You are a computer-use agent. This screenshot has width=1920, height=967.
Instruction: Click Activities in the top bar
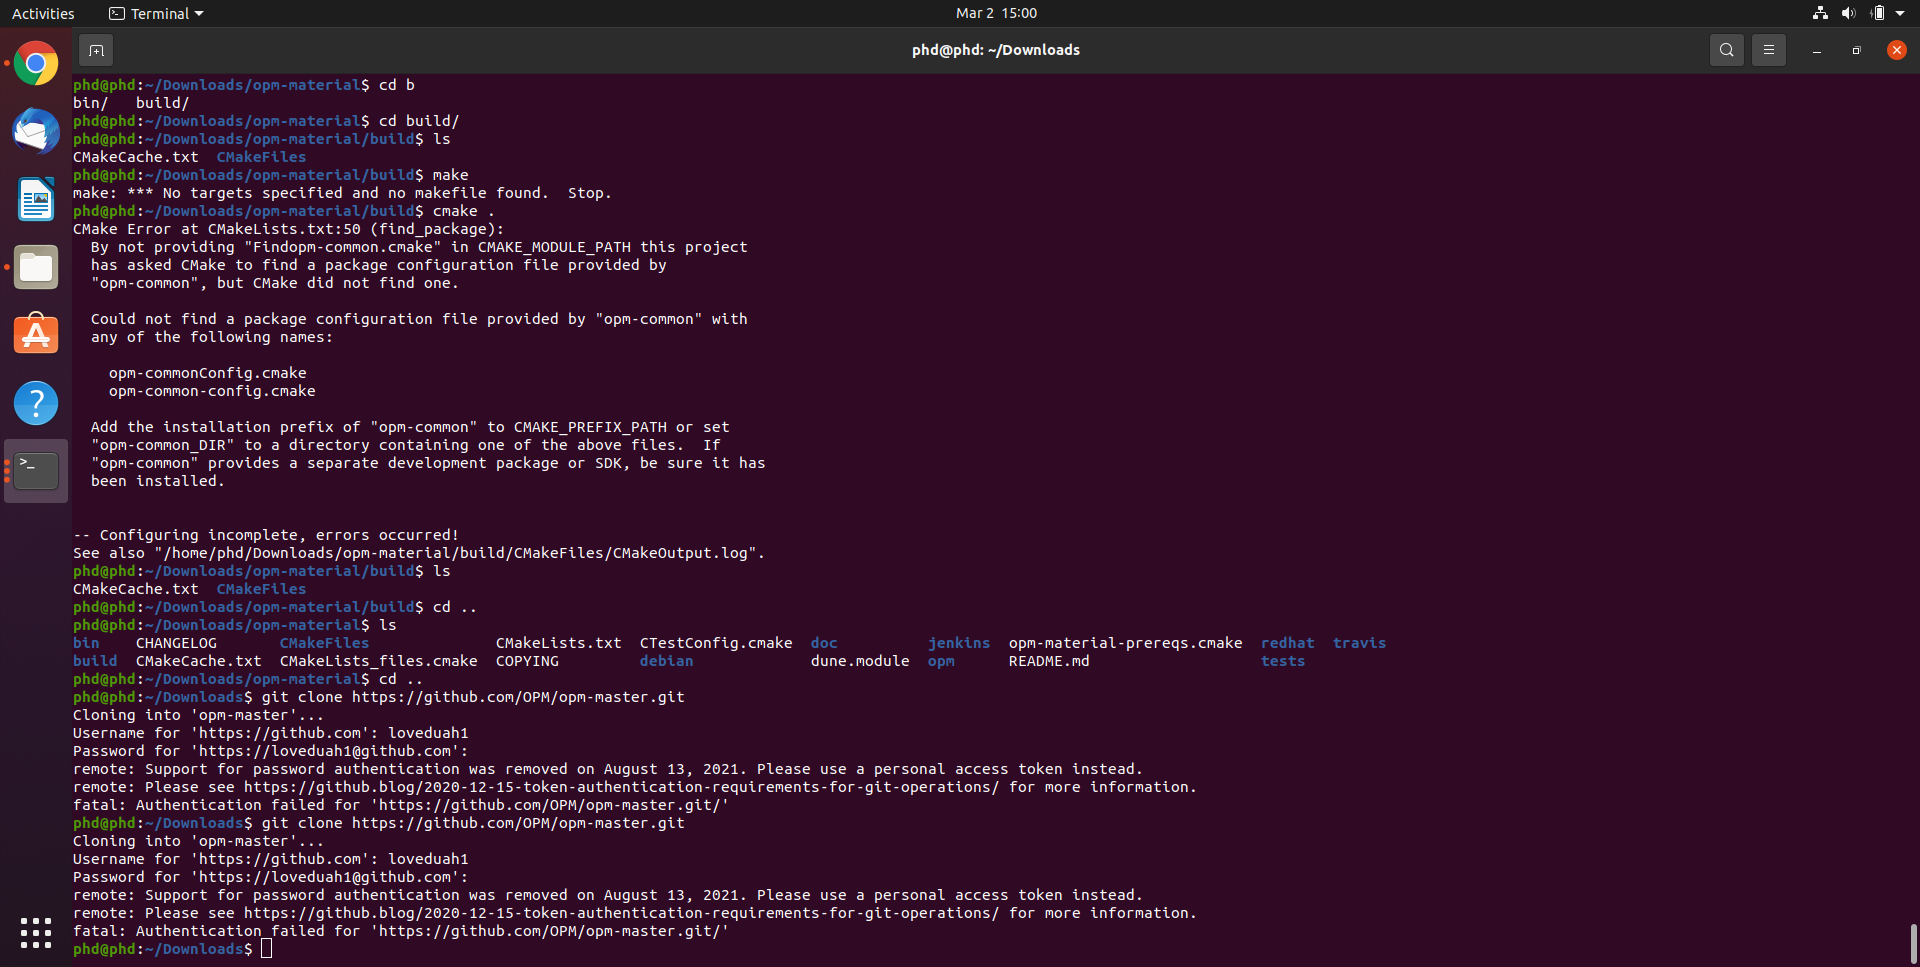(x=43, y=13)
